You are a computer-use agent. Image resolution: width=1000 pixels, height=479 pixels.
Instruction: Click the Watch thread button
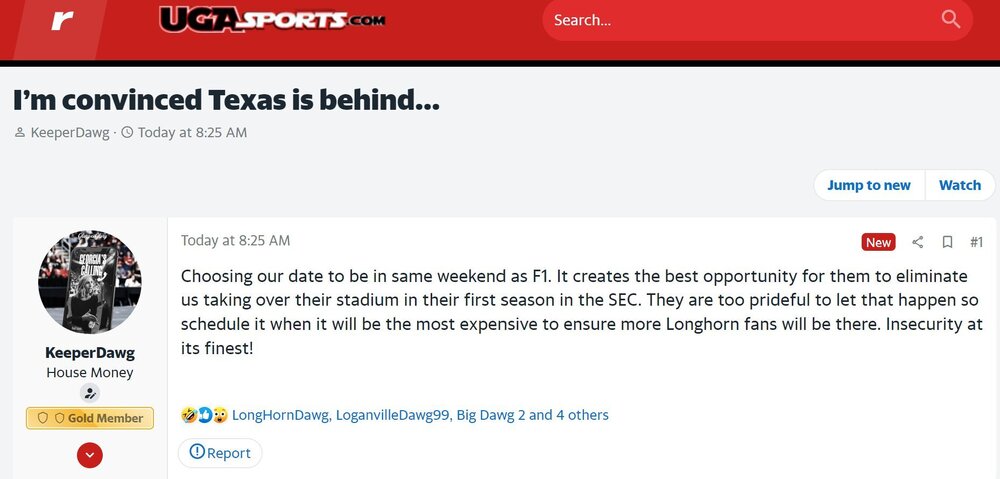959,185
